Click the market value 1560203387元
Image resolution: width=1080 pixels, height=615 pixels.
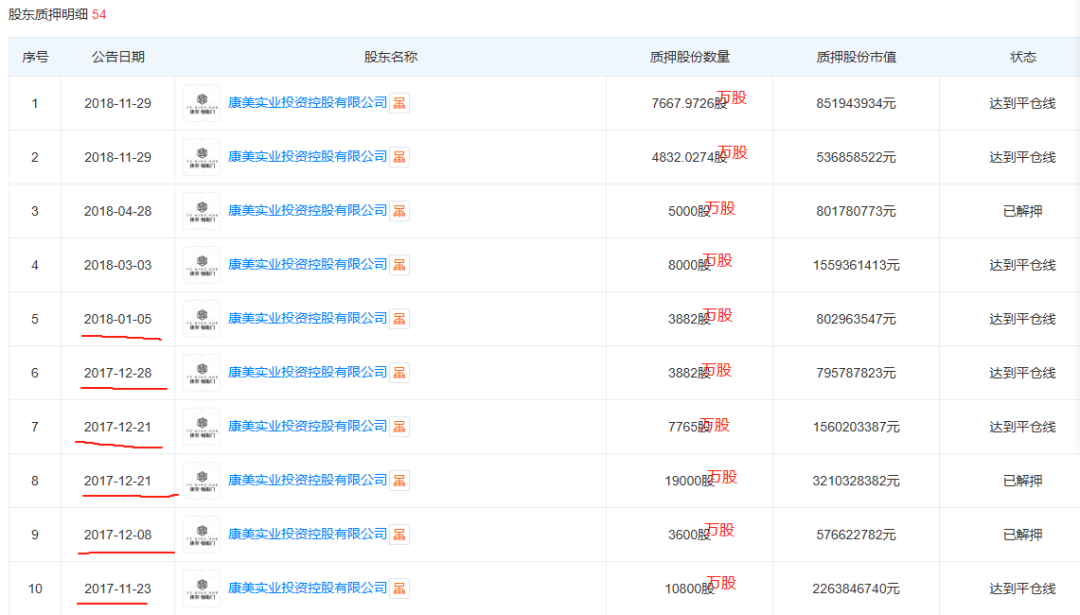tap(856, 427)
